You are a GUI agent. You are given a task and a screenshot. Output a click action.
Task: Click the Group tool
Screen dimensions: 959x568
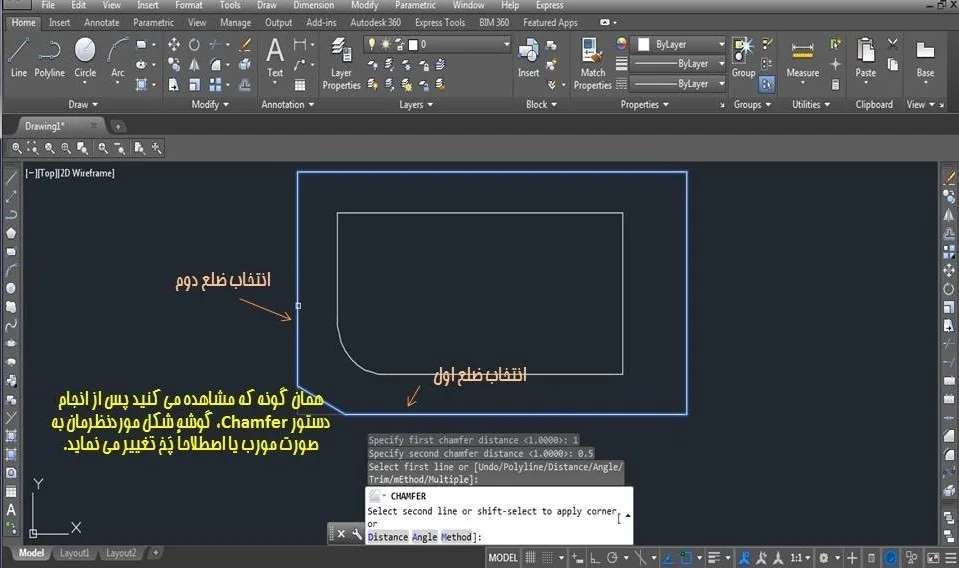(743, 57)
